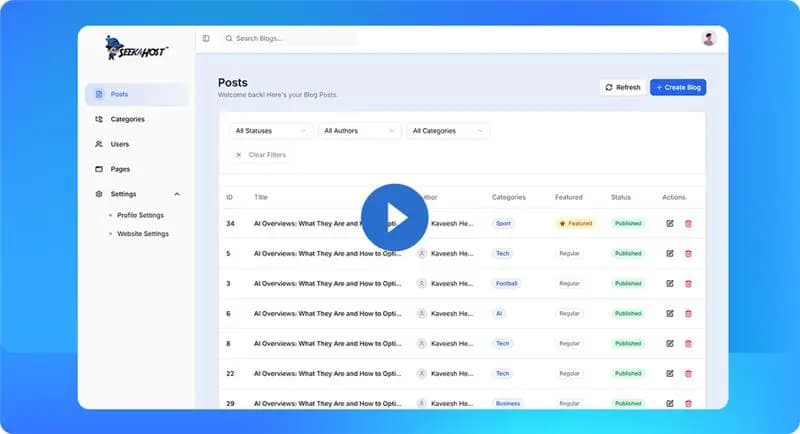Open the All Categories dropdown
The width and height of the screenshot is (800, 434).
click(x=448, y=131)
